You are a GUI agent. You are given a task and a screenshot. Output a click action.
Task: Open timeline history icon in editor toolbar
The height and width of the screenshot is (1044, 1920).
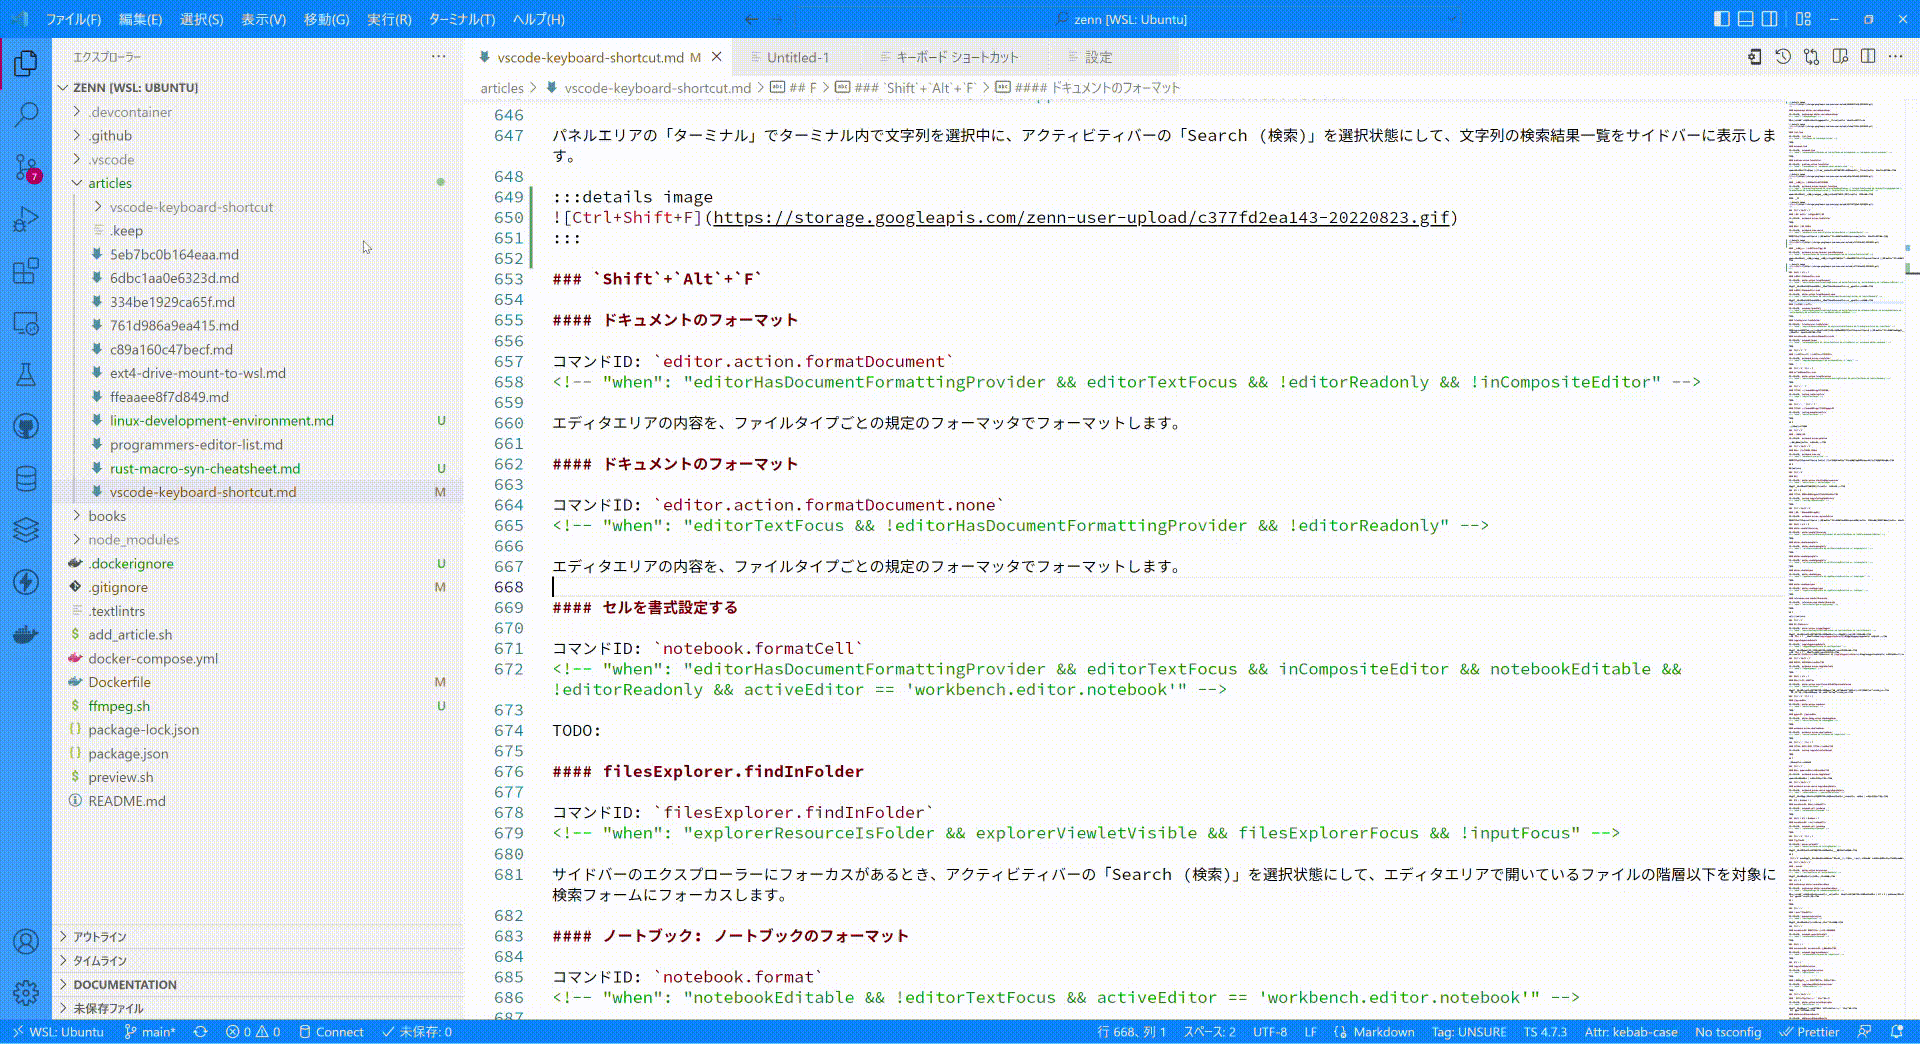click(1783, 57)
